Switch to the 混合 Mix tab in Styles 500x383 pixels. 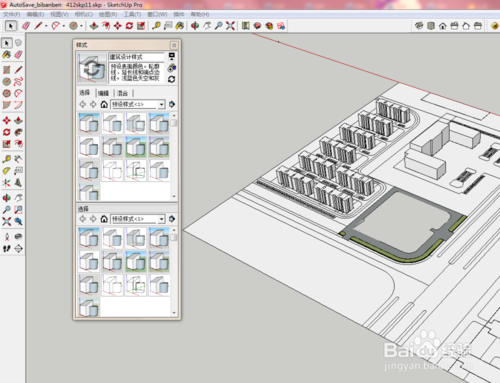pos(122,93)
